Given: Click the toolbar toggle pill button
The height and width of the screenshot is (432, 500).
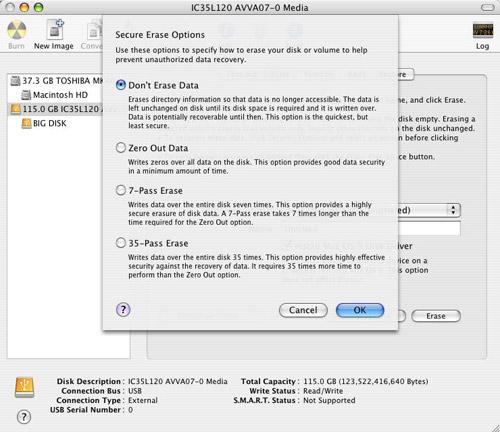Looking at the screenshot, I should [488, 7].
